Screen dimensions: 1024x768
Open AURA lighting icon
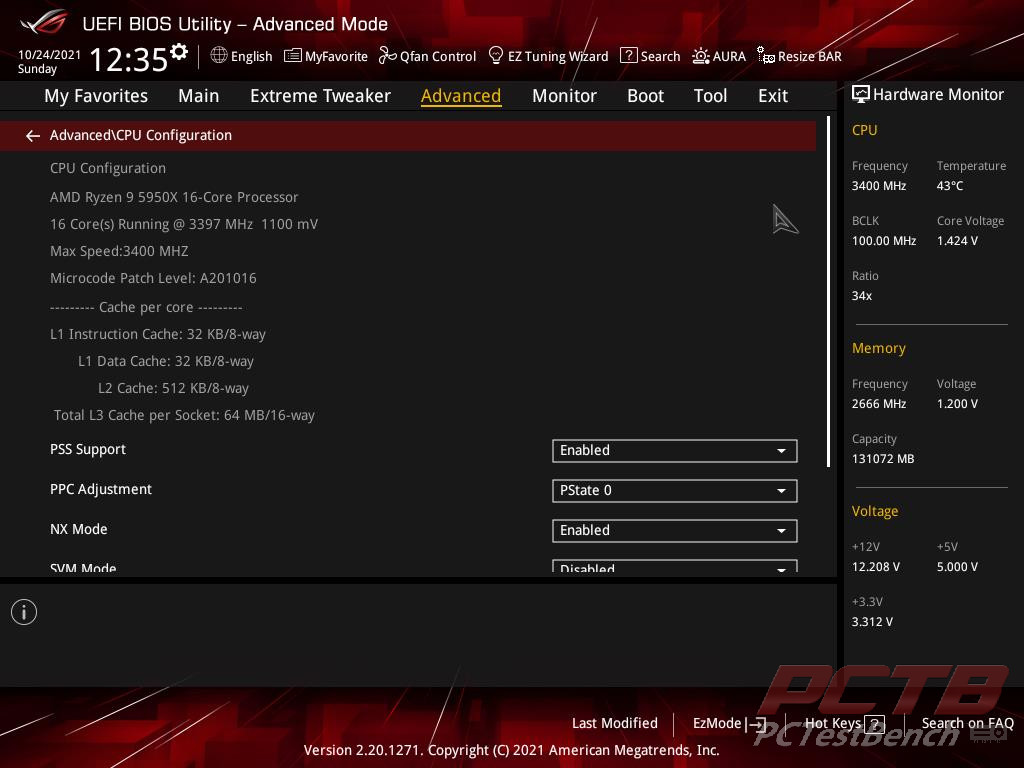pos(701,56)
